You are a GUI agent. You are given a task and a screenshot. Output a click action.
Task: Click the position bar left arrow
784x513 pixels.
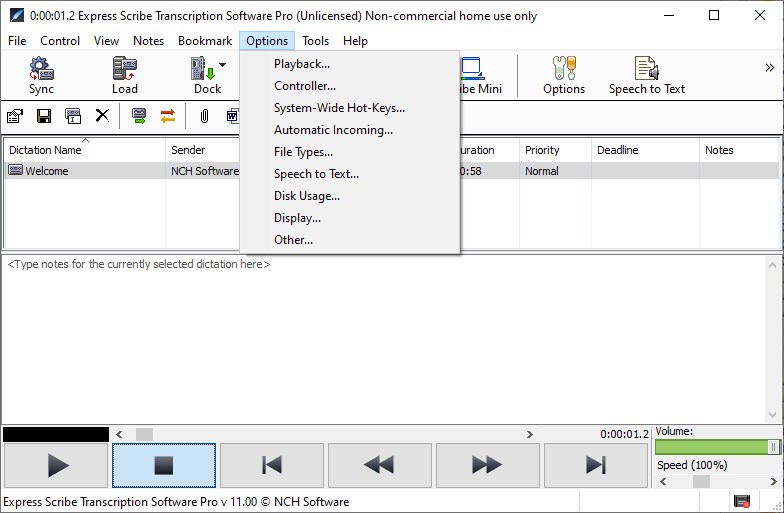[120, 434]
